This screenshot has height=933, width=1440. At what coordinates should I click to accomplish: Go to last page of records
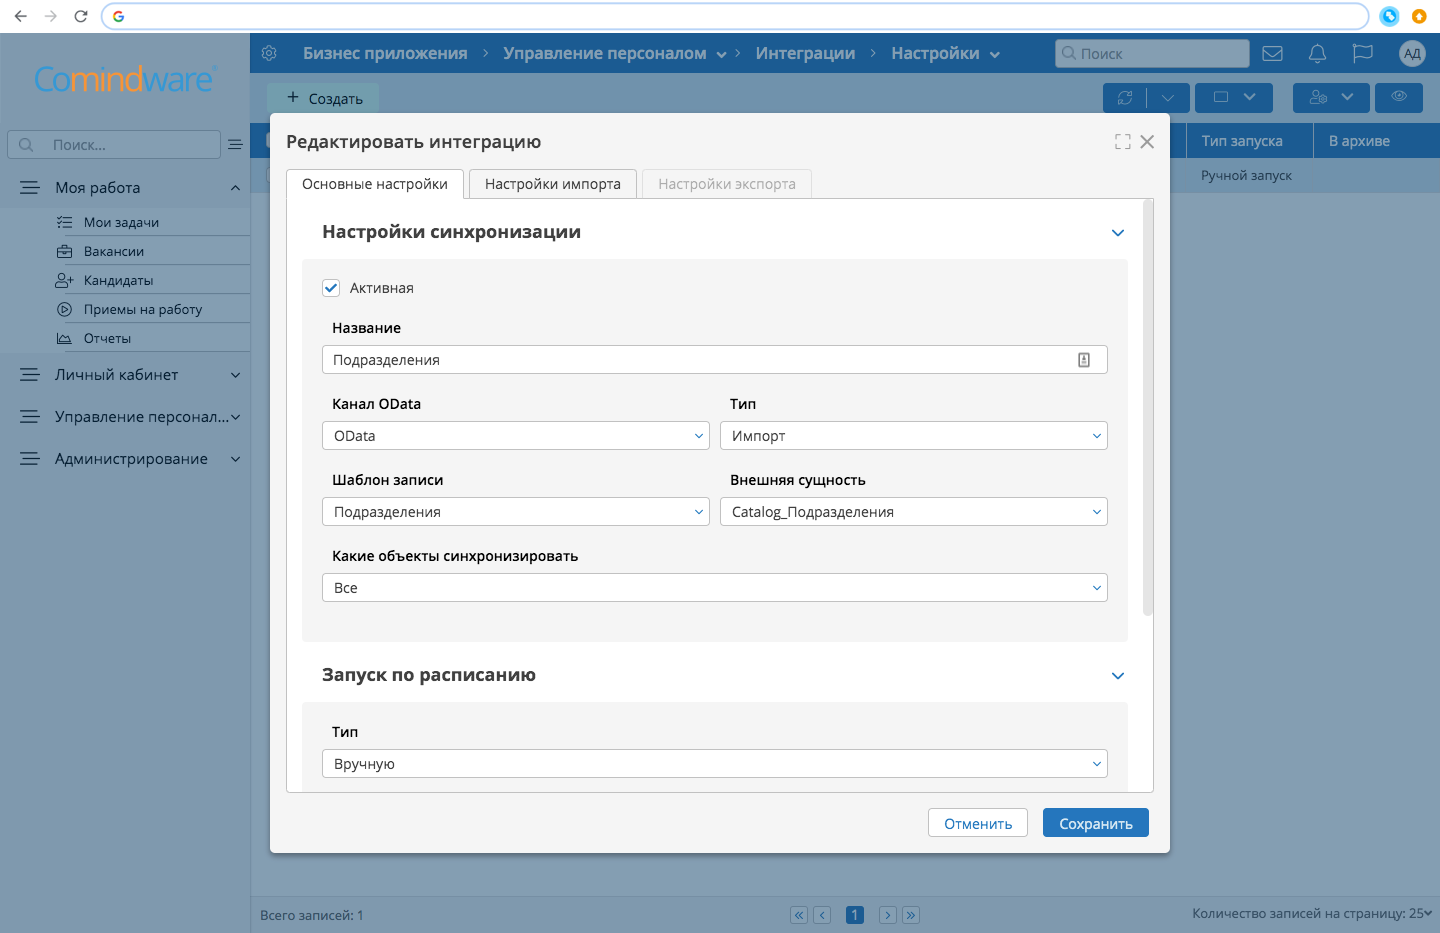(x=910, y=915)
